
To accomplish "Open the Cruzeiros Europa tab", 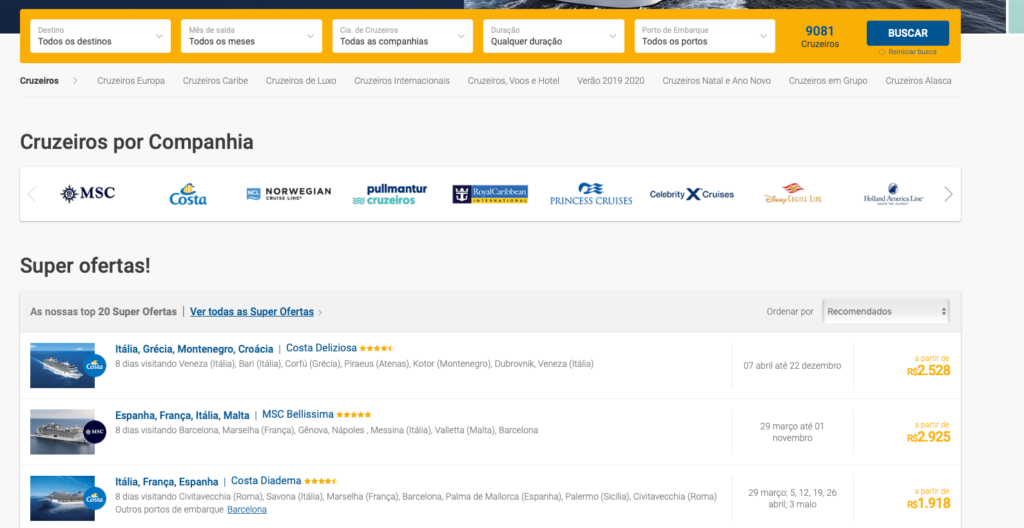I will (x=131, y=80).
